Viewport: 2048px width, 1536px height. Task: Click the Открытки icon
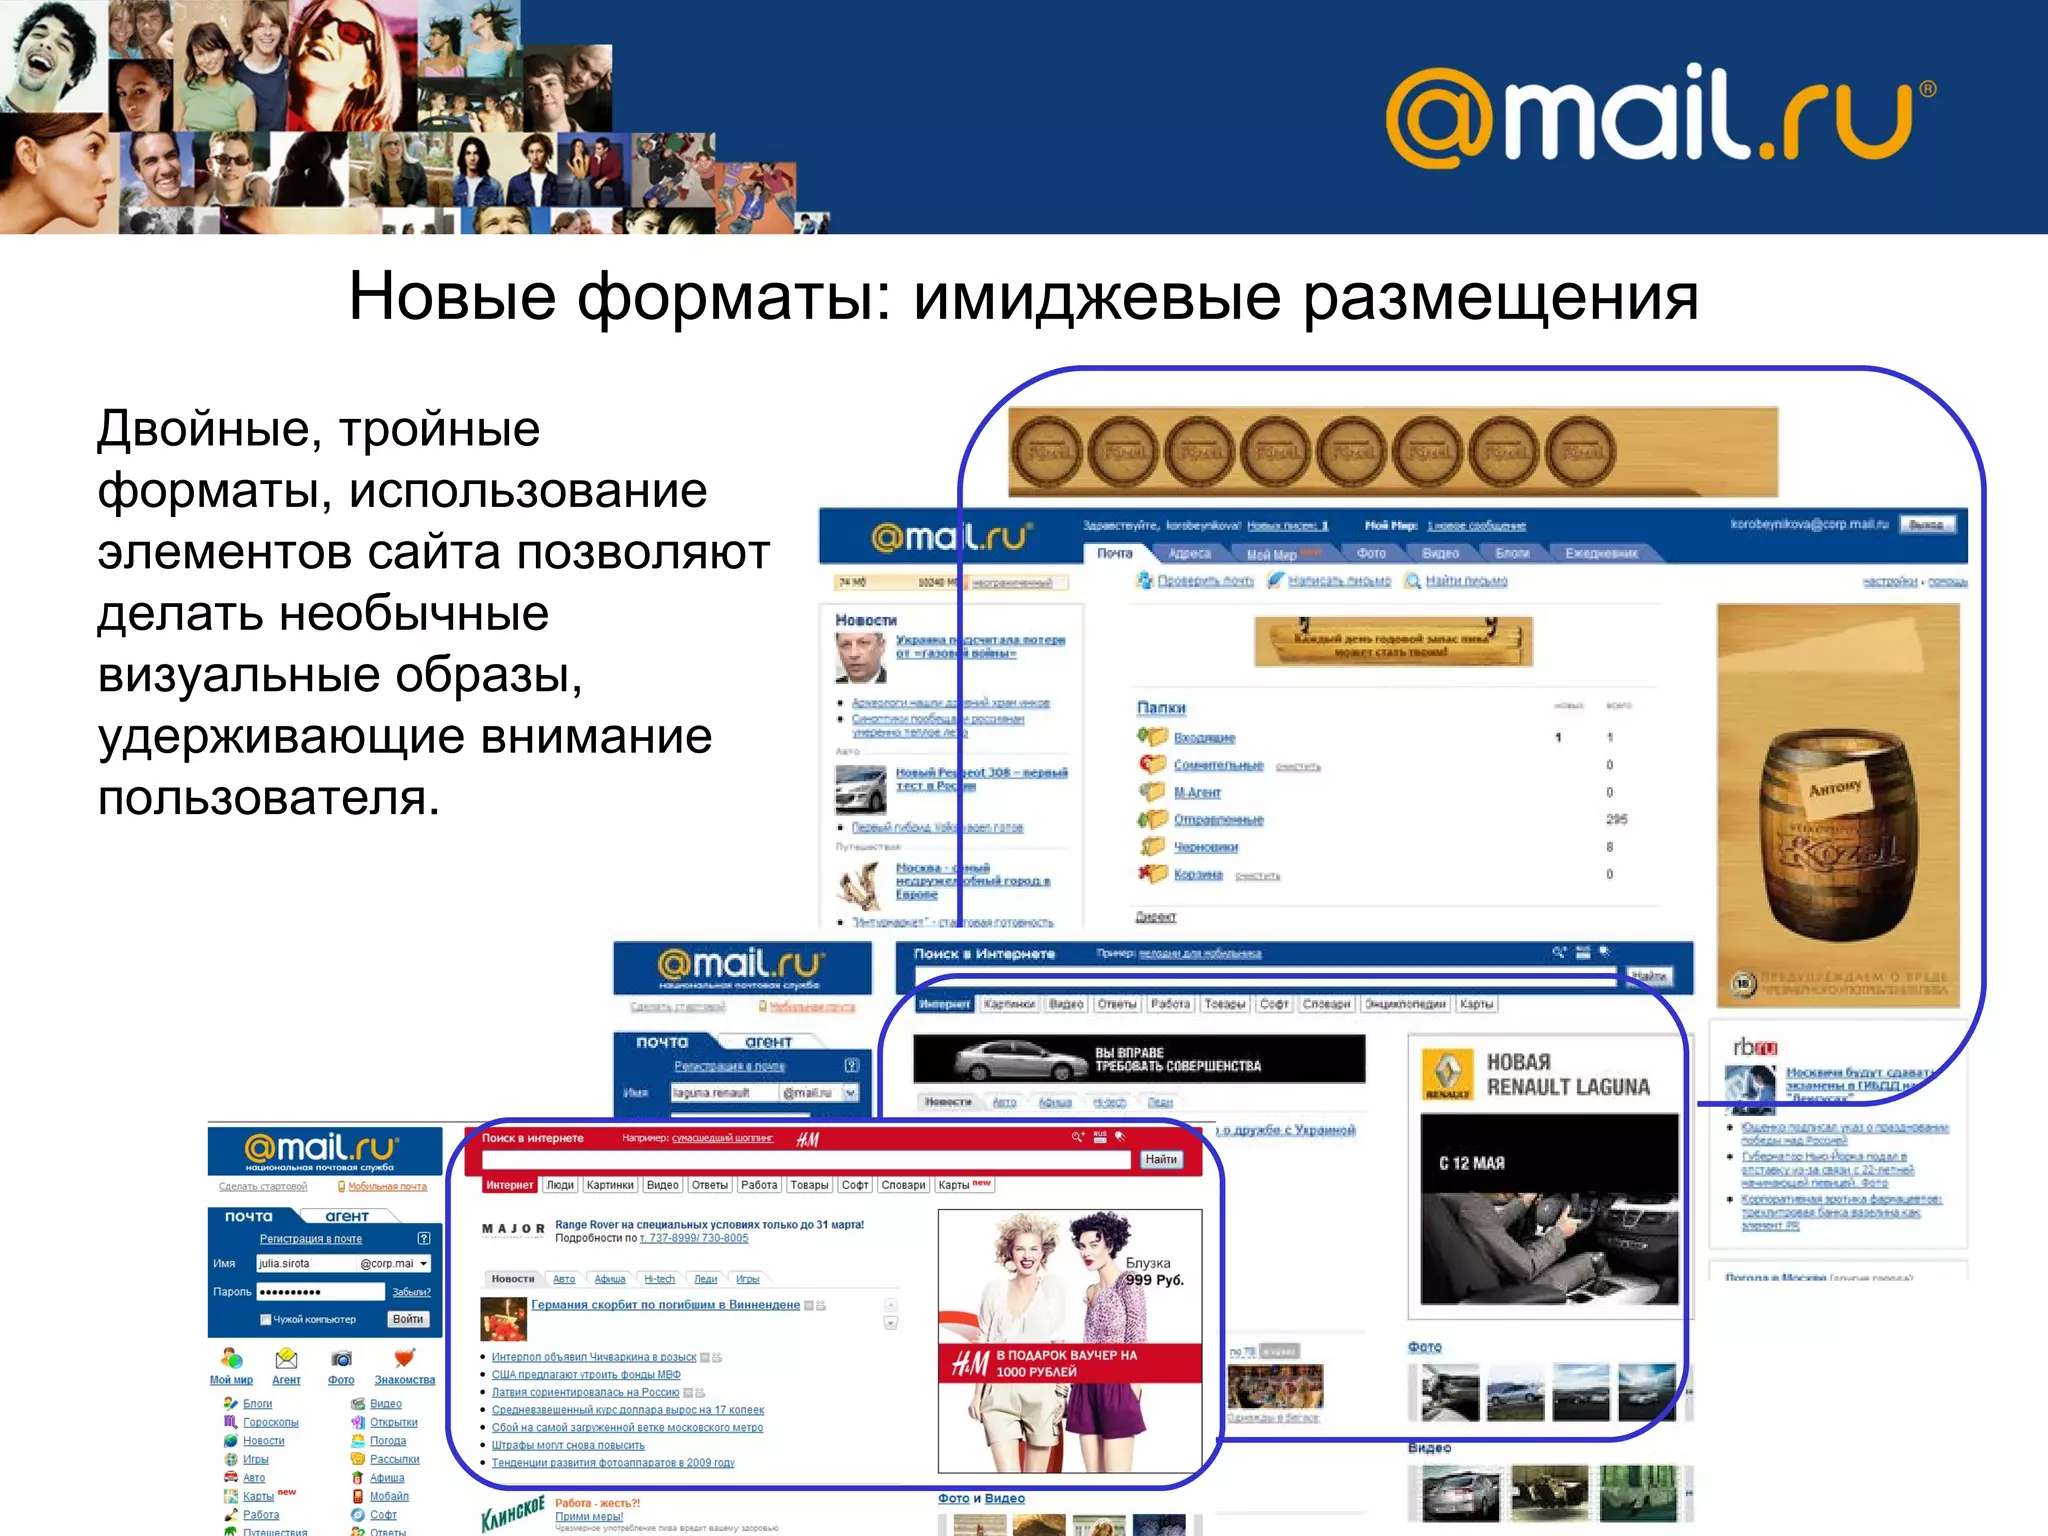click(x=358, y=1421)
